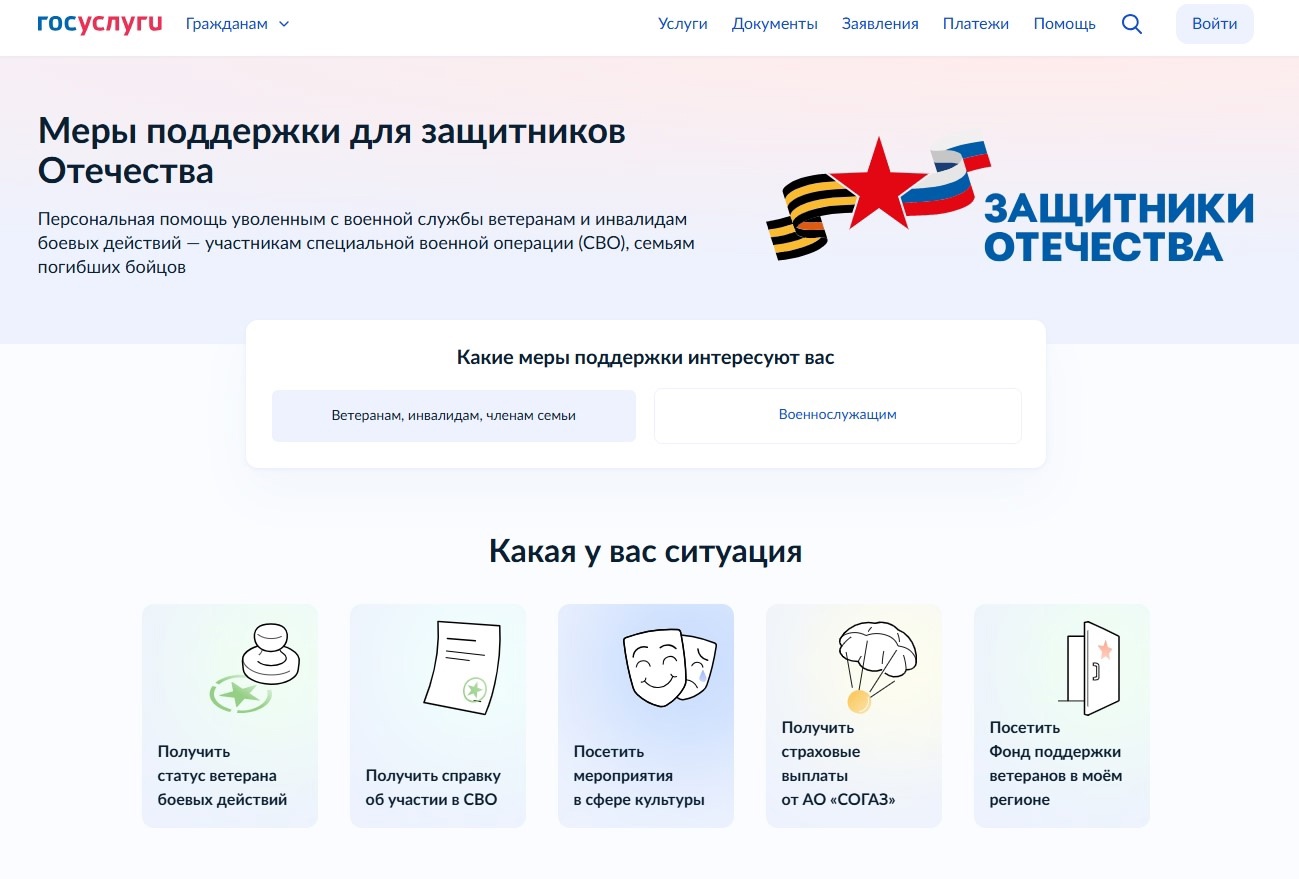Open Получить страховые выплаты от АО «СОГАЗ»
This screenshot has height=879, width=1299.
854,716
